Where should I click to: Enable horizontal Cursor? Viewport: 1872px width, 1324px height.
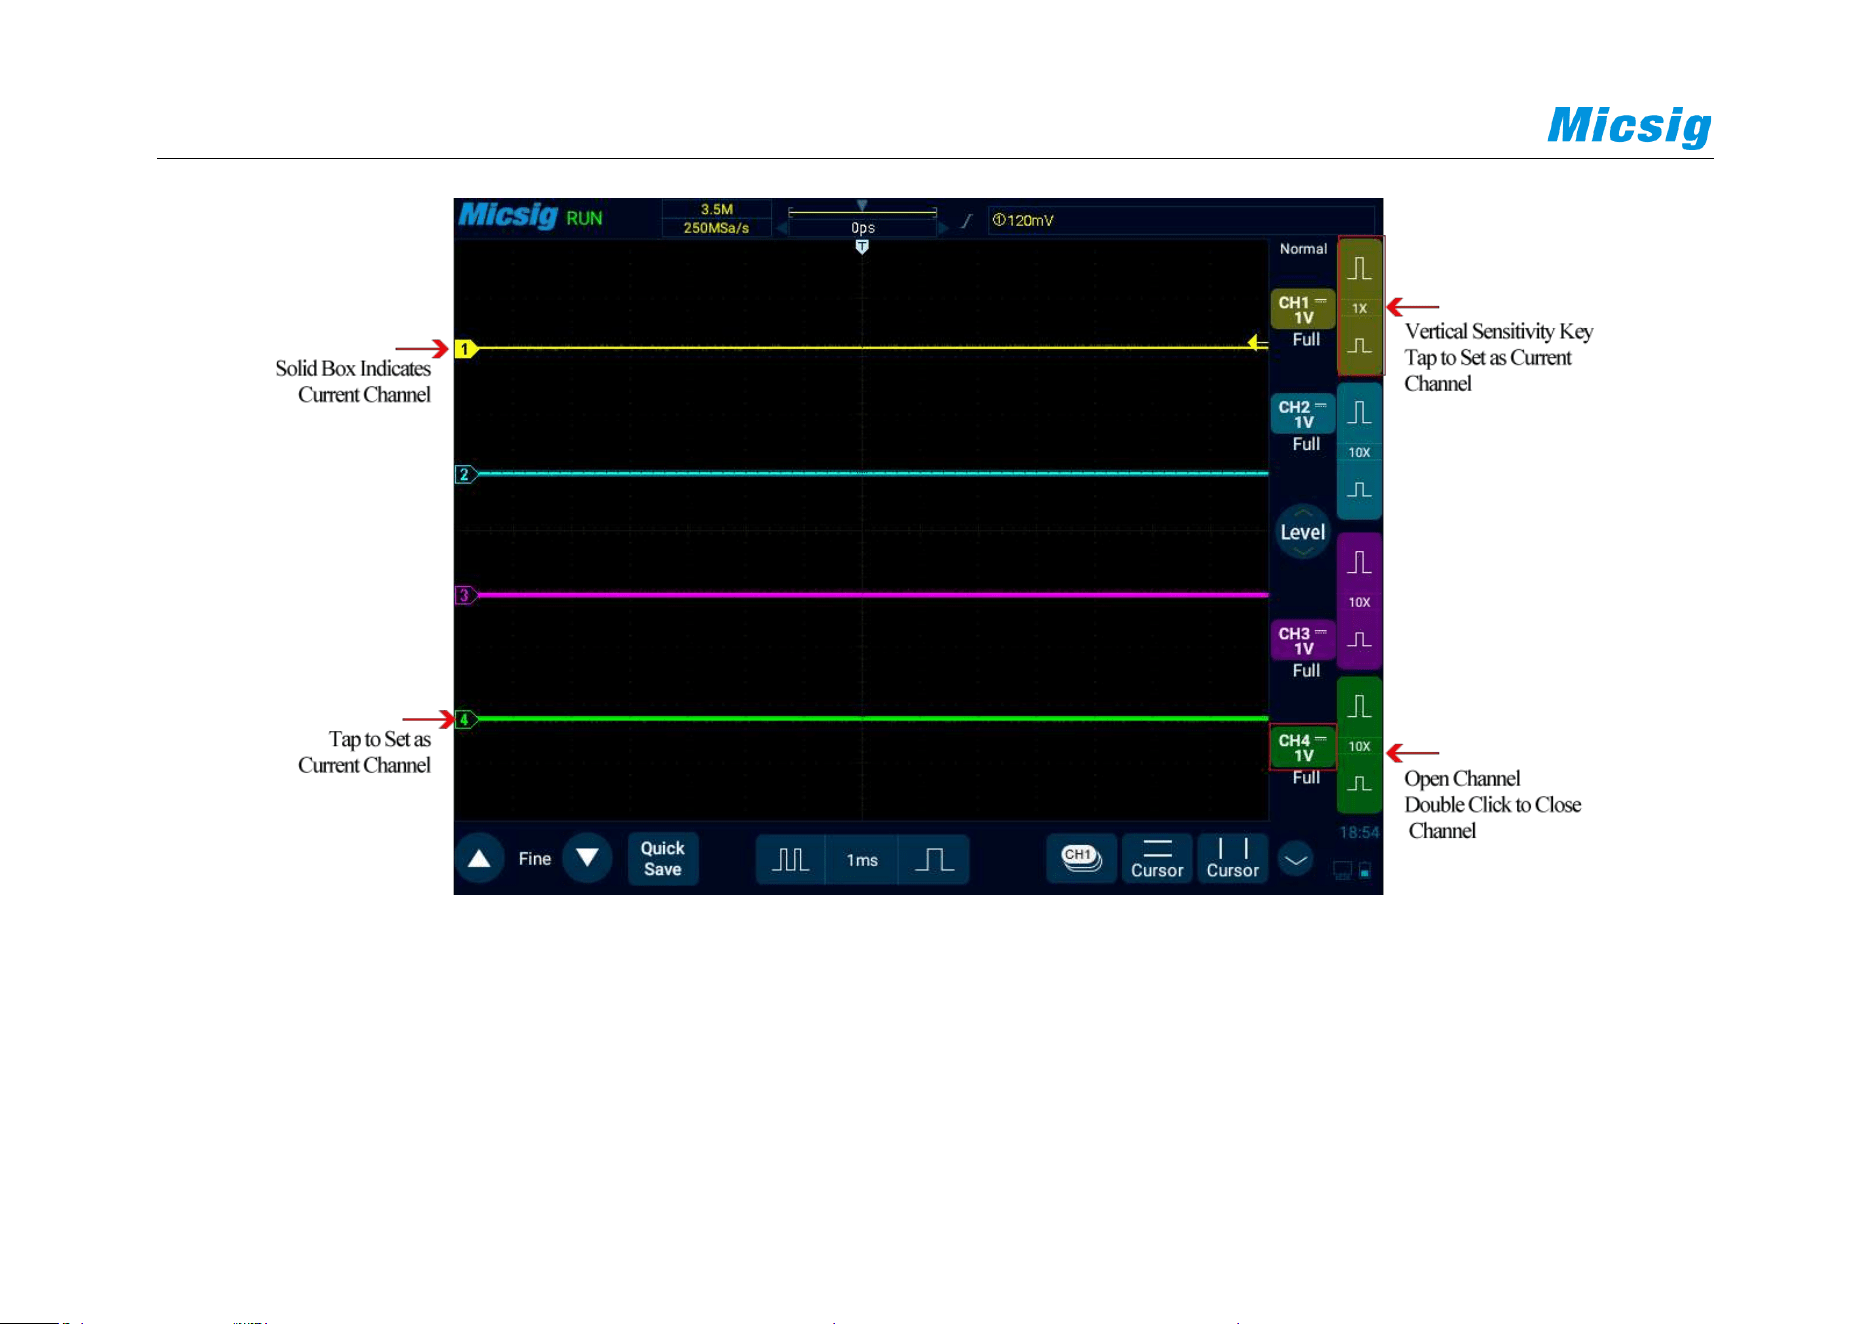point(1157,859)
